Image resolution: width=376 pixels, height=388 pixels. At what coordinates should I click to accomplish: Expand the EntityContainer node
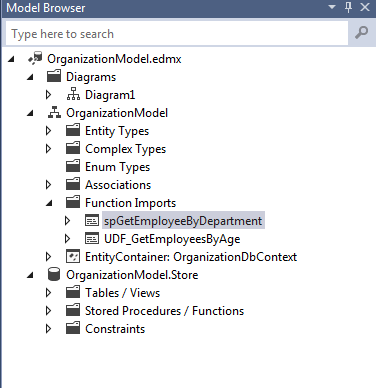(49, 257)
